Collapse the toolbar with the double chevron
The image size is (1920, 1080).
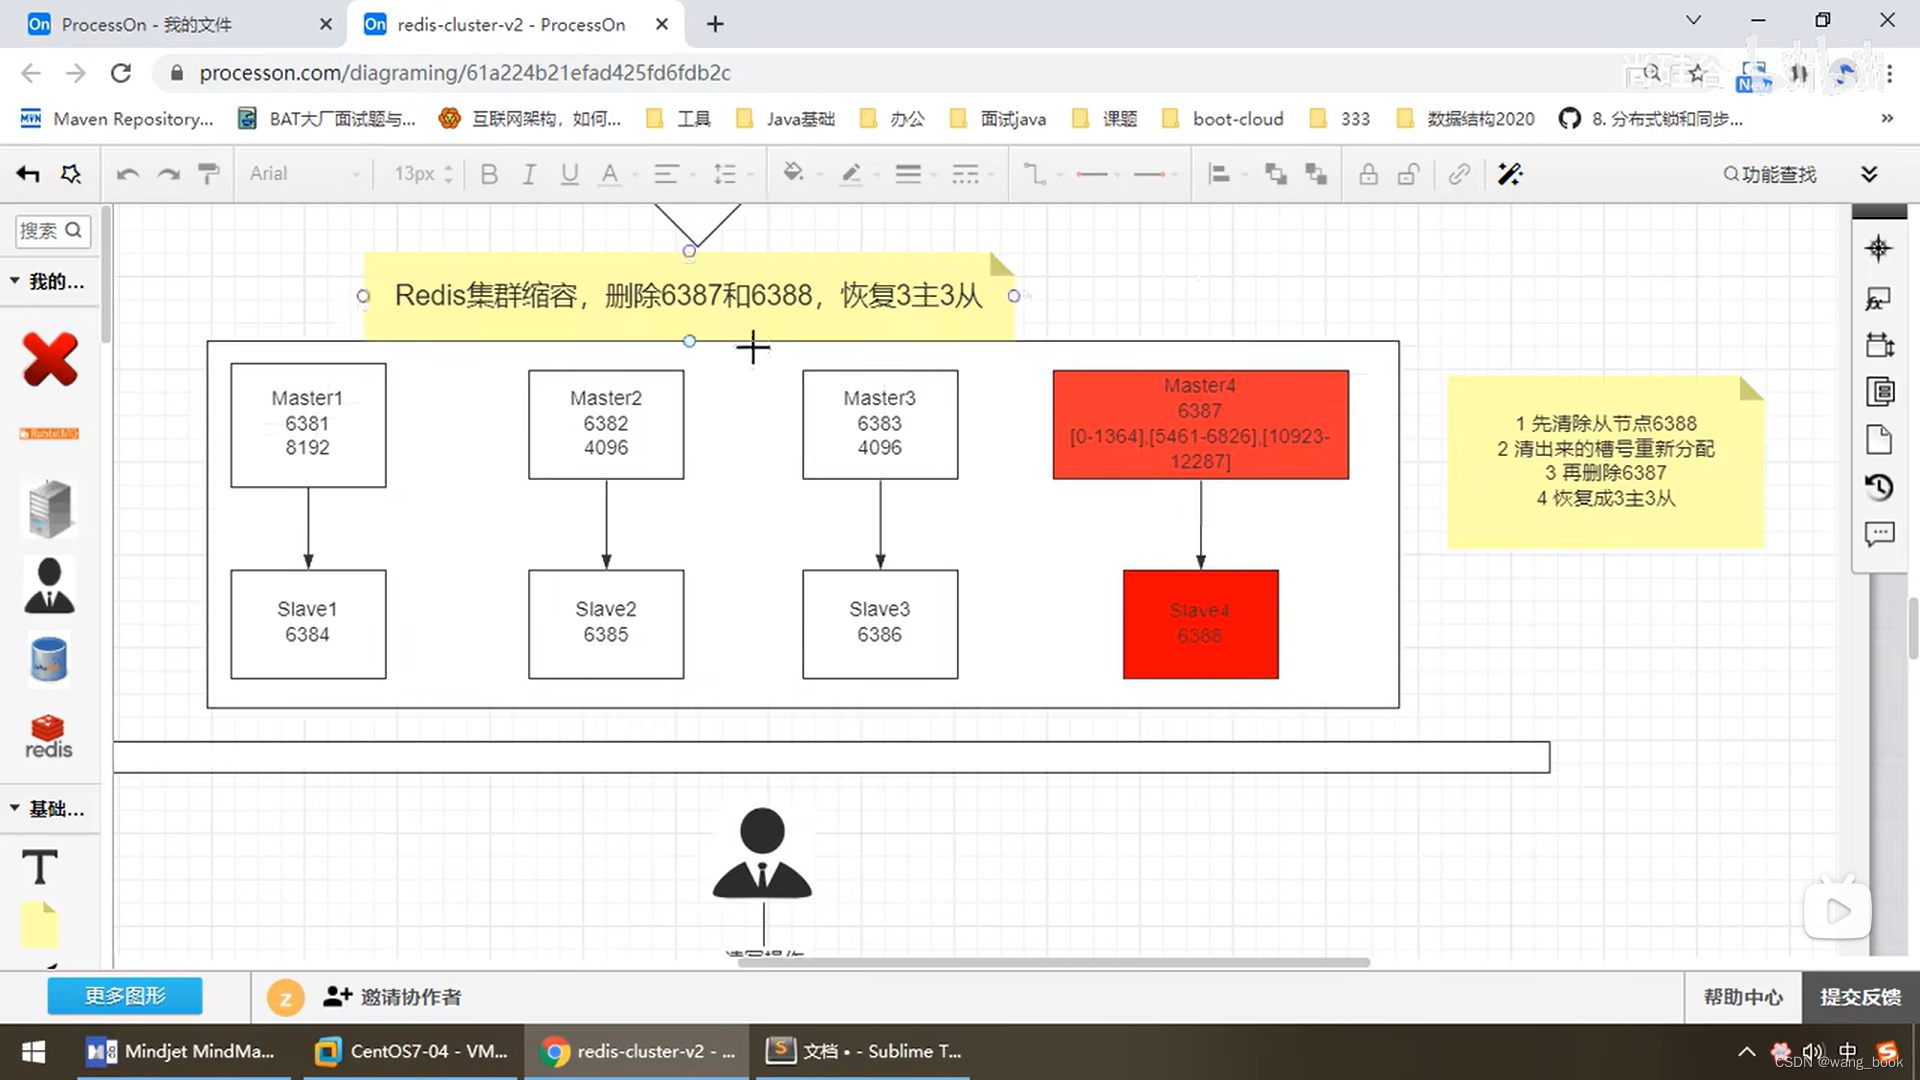tap(1870, 173)
